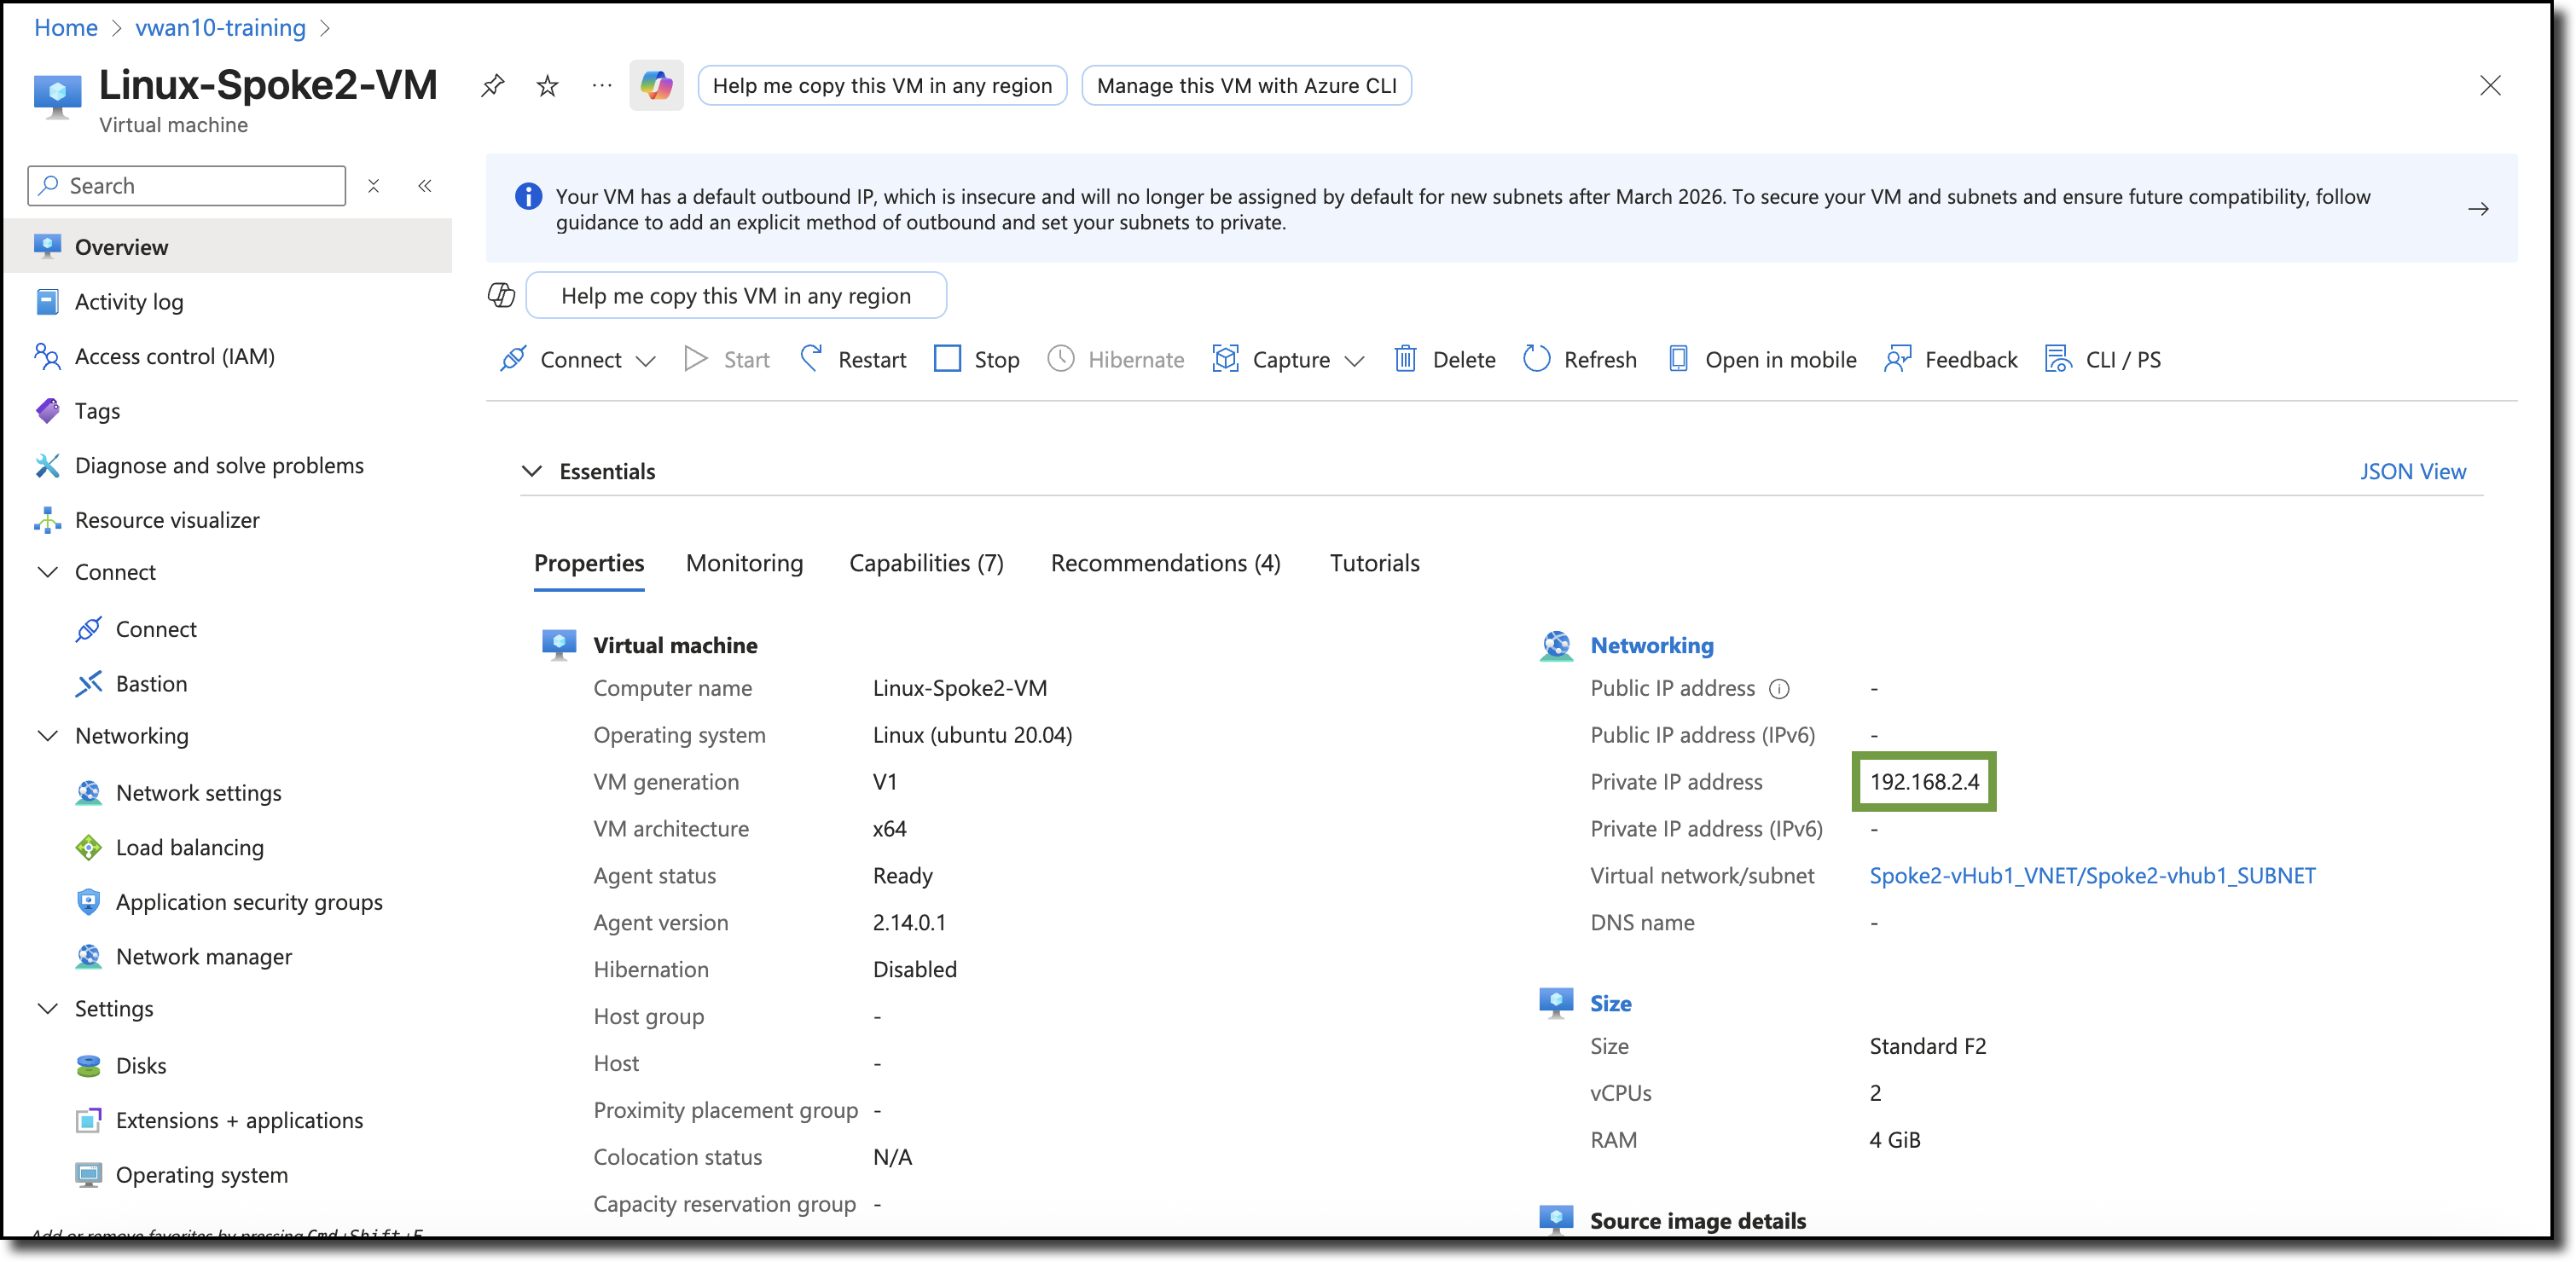Screen dimensions: 2576x1262
Task: Collapse the Essentials section
Action: click(532, 471)
